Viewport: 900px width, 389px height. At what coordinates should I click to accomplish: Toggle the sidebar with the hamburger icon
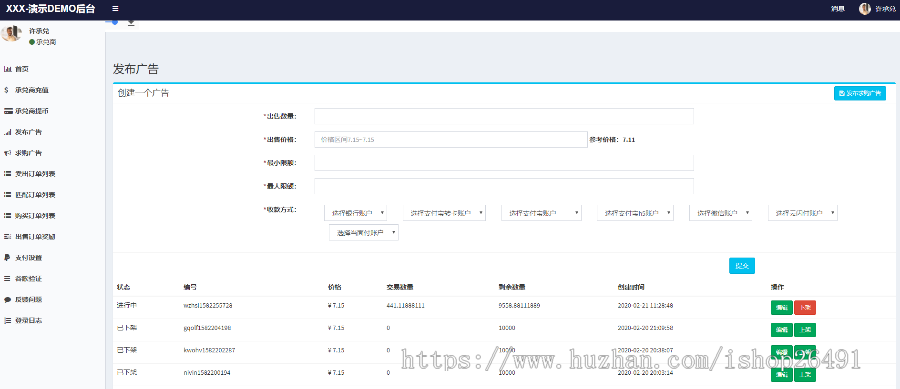(115, 9)
